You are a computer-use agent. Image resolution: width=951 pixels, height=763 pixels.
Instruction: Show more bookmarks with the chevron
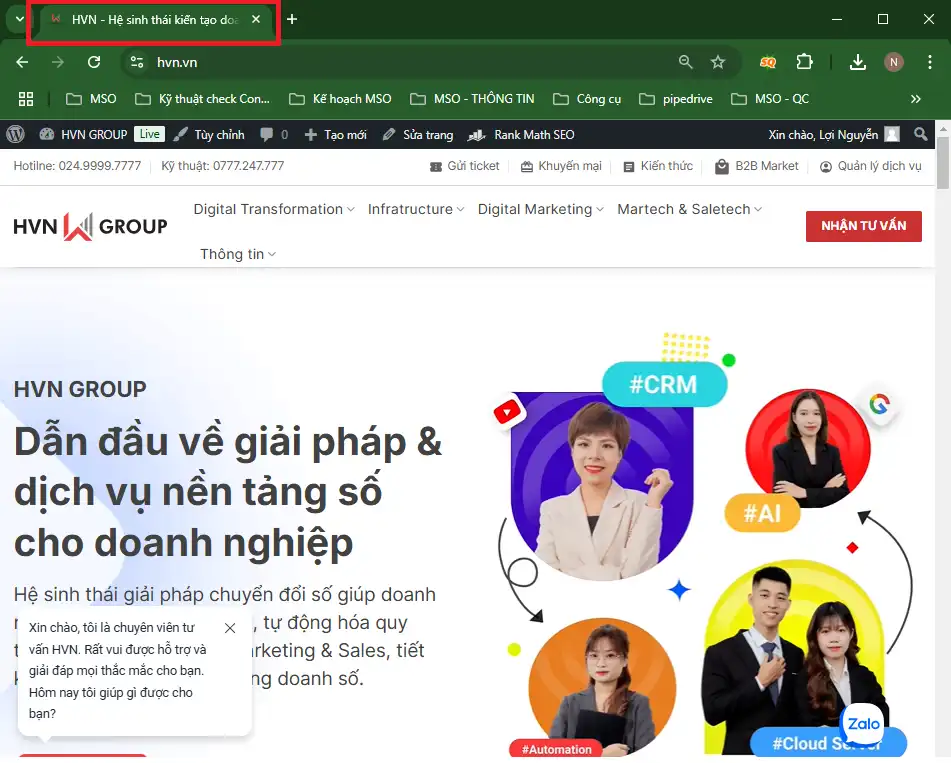915,99
